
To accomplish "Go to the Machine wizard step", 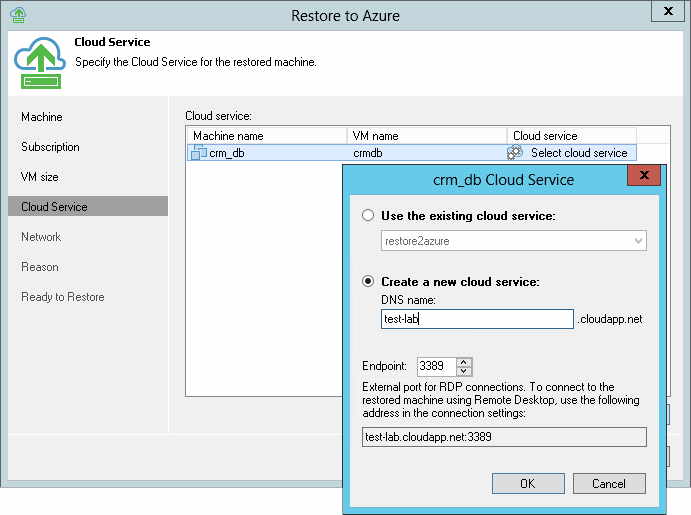I will [x=42, y=117].
